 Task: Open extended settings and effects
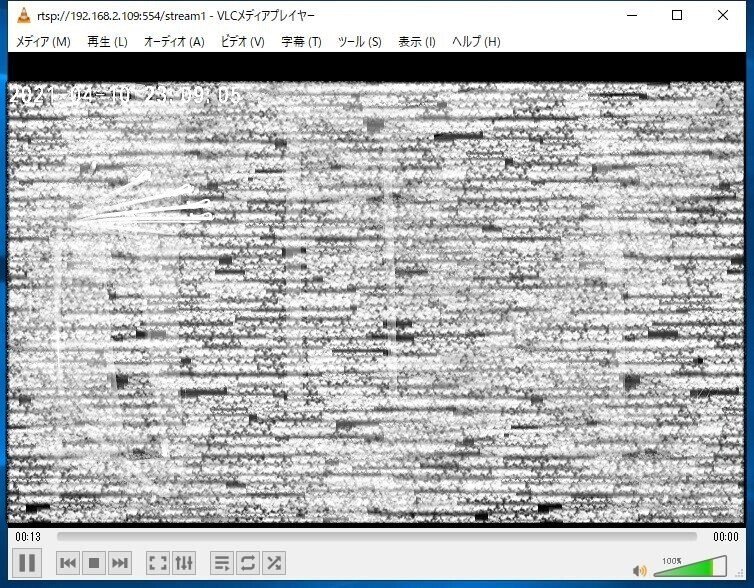[x=184, y=563]
